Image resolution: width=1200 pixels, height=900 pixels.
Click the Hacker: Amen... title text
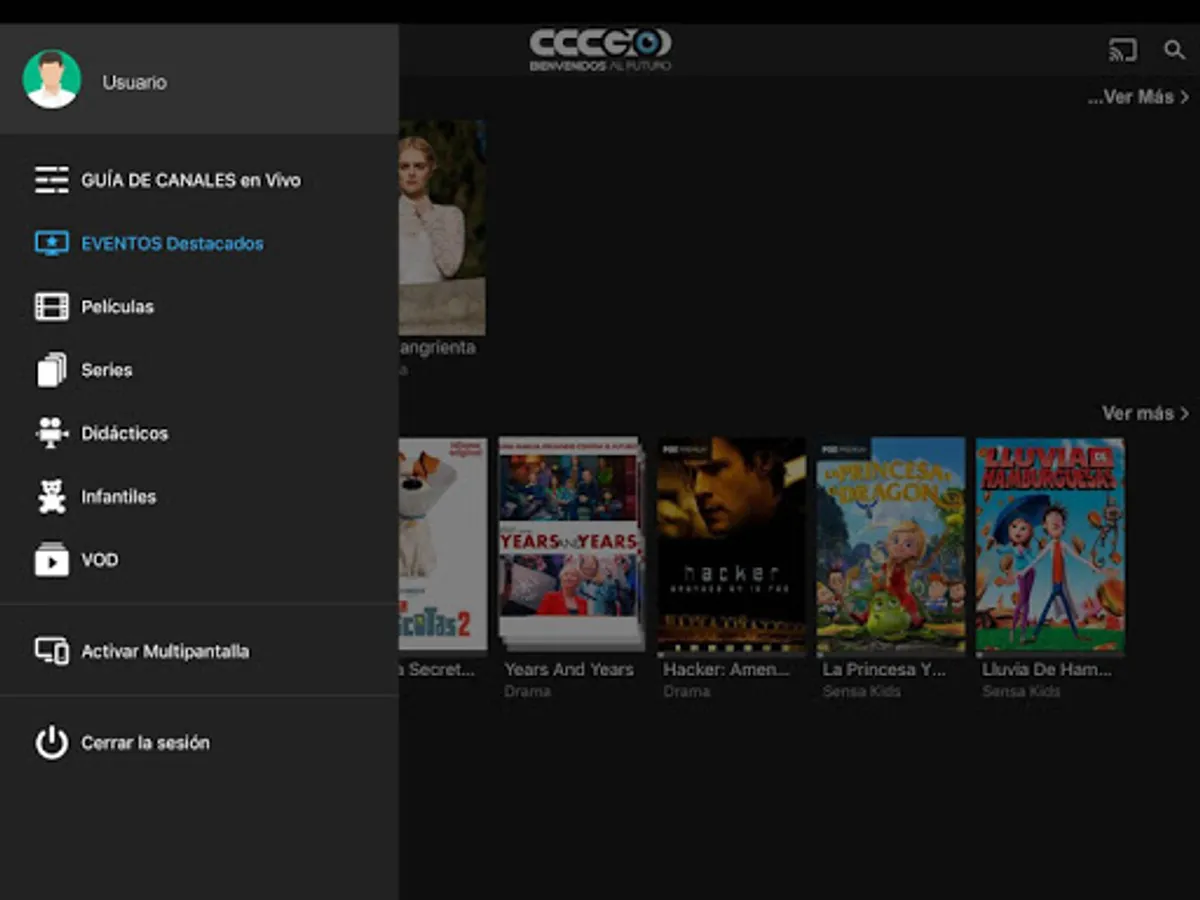point(727,669)
